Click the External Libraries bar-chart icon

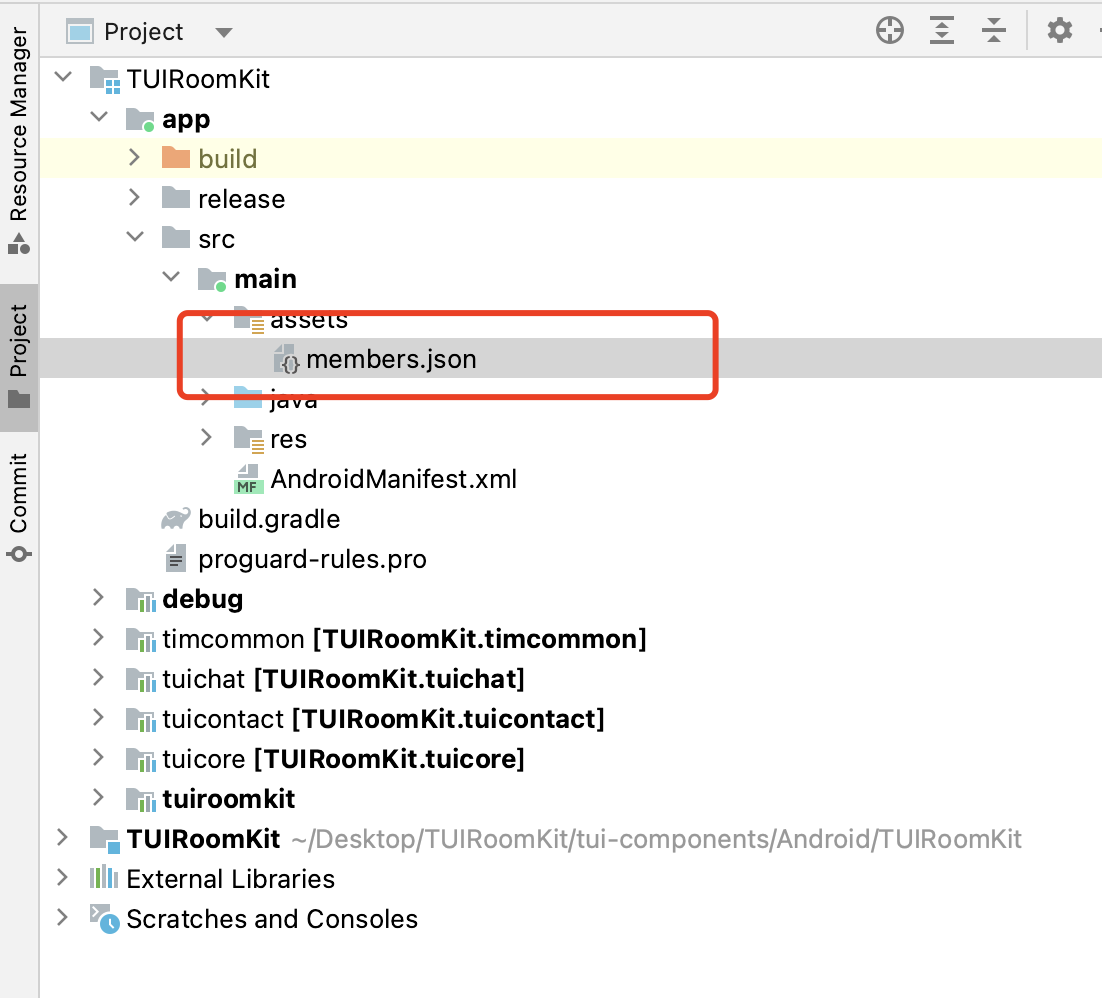[x=104, y=877]
